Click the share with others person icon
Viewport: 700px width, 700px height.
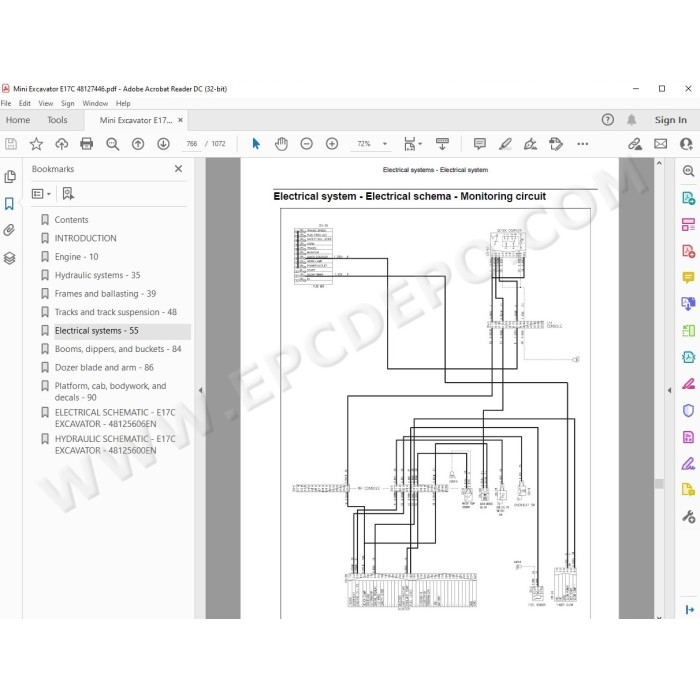(x=686, y=144)
